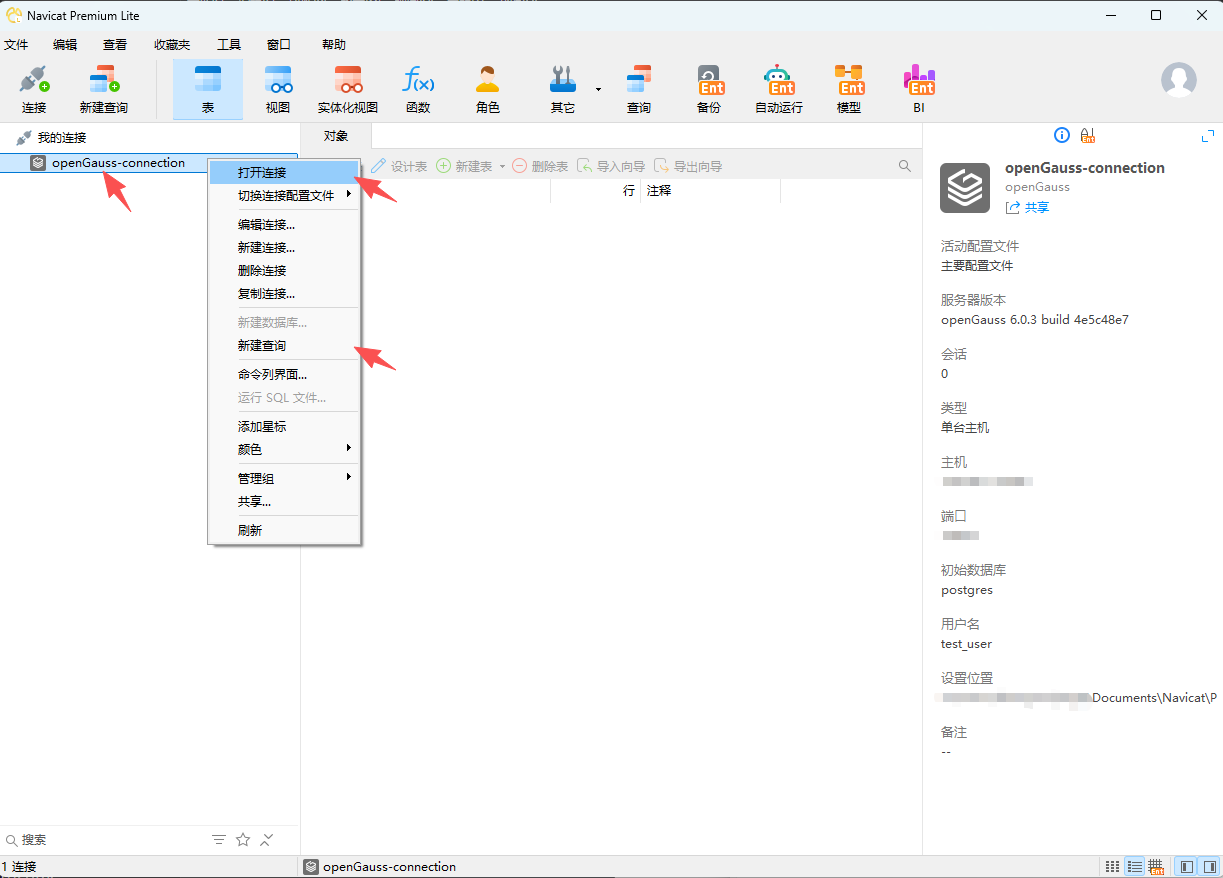Open the 帮助 menu
Image resolution: width=1223 pixels, height=878 pixels.
click(334, 45)
